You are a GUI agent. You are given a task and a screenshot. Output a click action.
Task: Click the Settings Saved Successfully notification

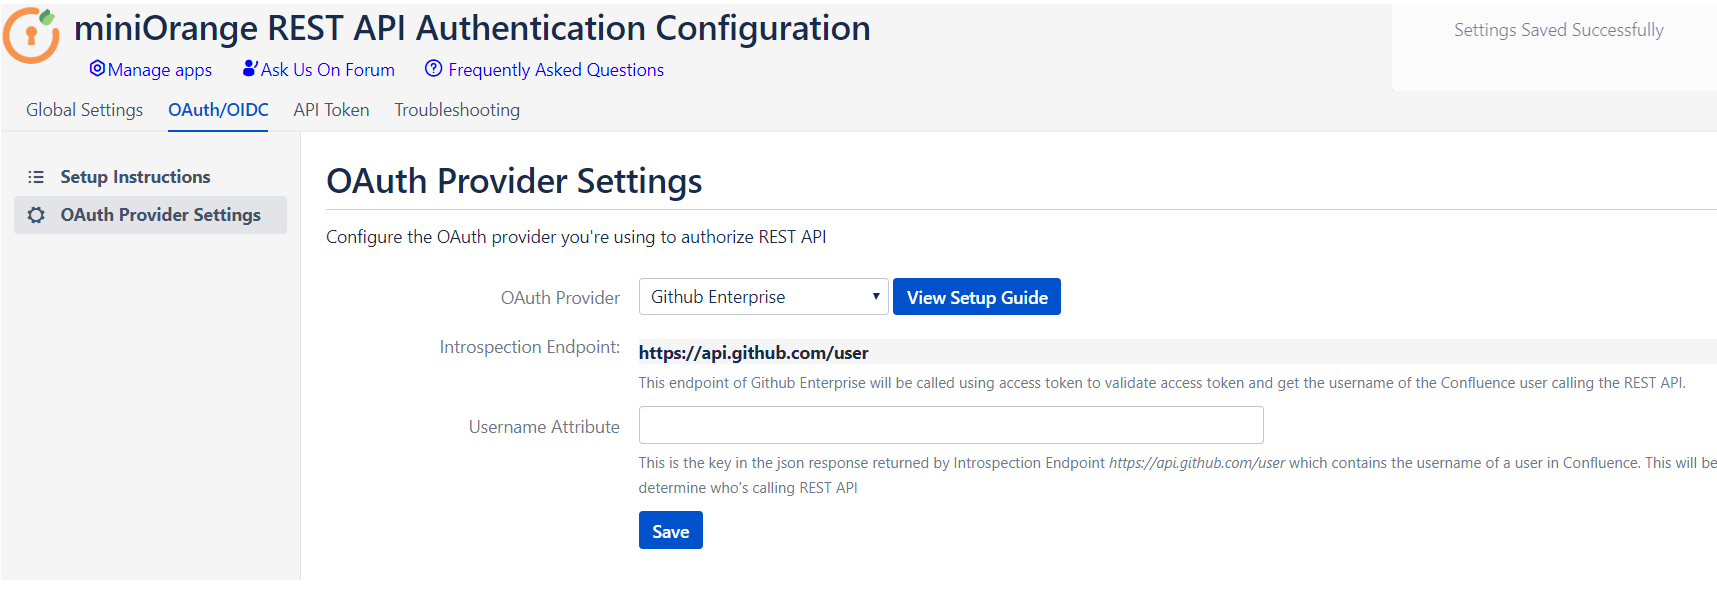tap(1558, 30)
